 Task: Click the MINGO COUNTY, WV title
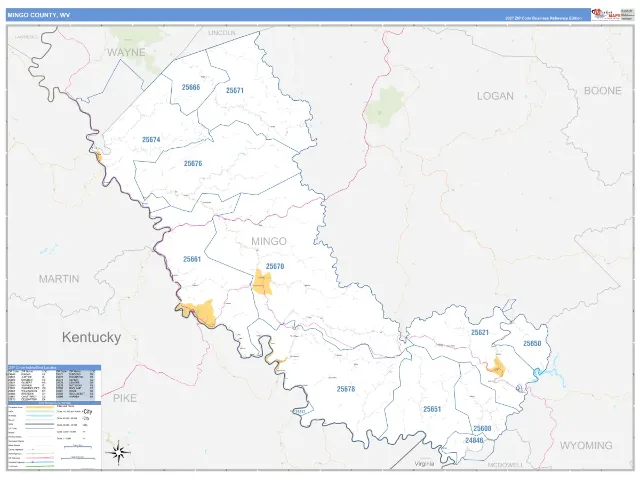pos(38,15)
